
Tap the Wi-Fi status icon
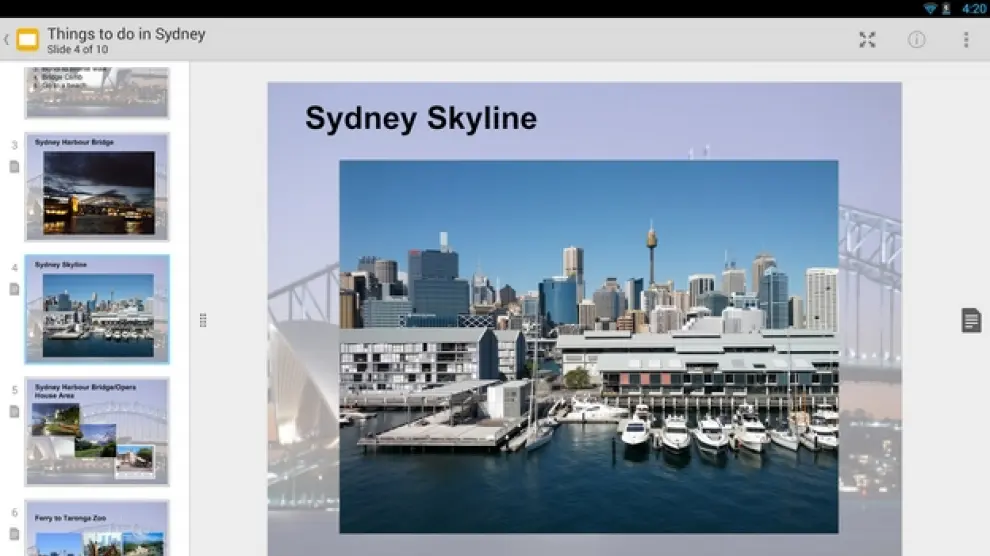(930, 8)
